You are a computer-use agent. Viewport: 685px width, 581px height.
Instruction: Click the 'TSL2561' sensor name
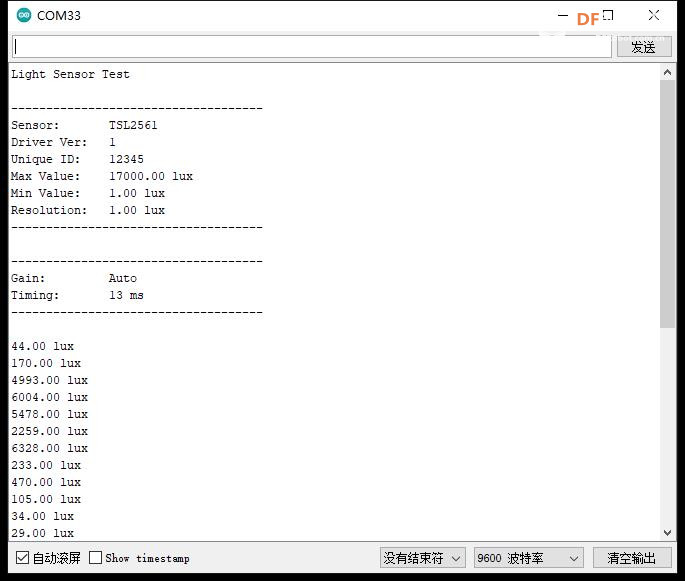[133, 125]
